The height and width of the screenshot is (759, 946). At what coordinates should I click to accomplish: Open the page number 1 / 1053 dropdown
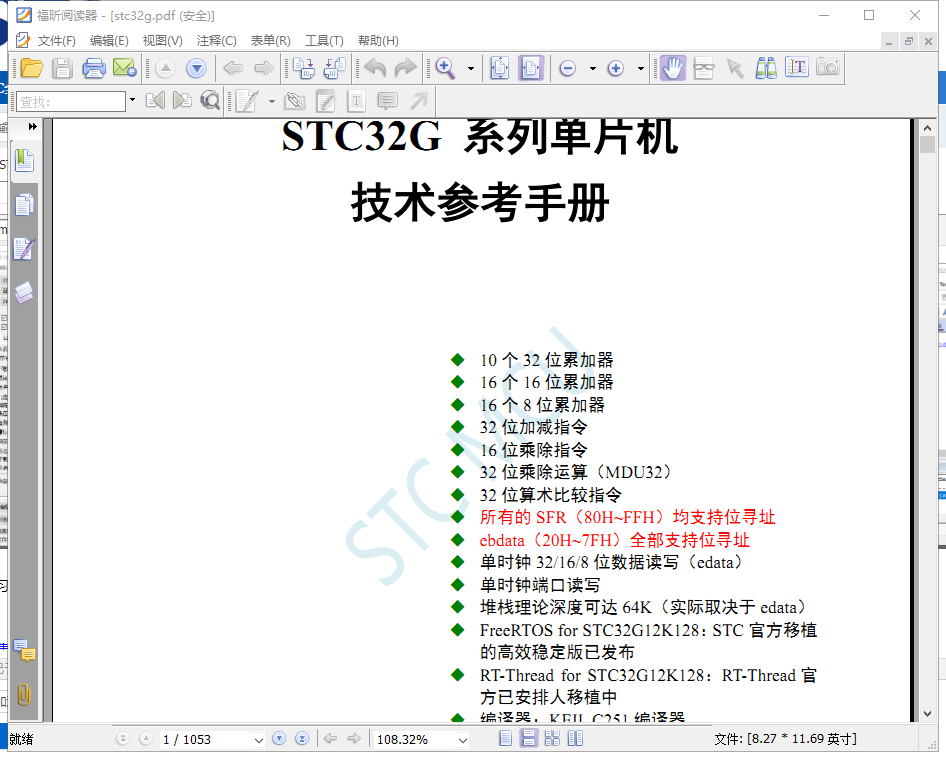point(258,740)
